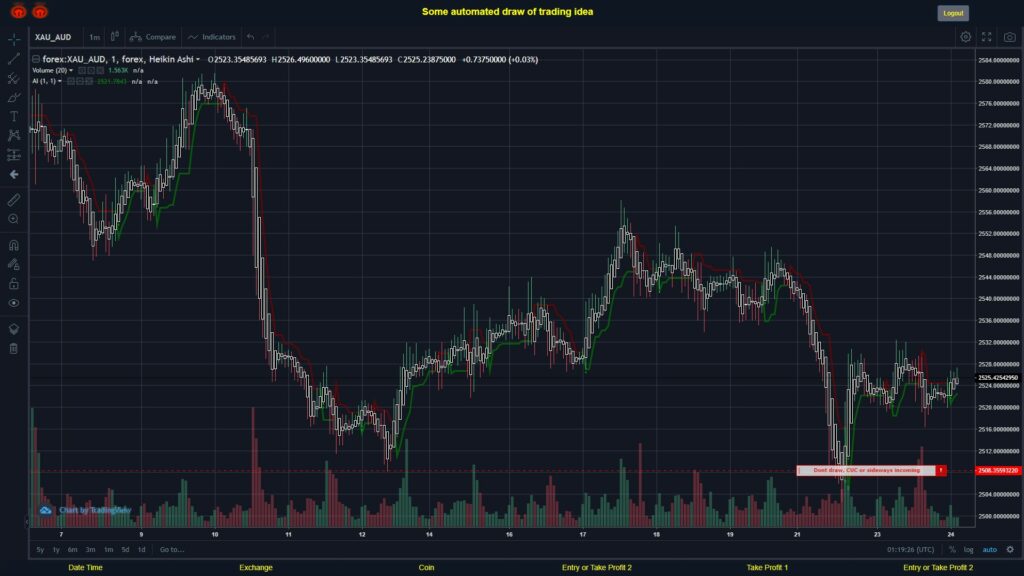This screenshot has height=576, width=1024.
Task: Click the current price label 2525.42542950
Action: coord(998,377)
